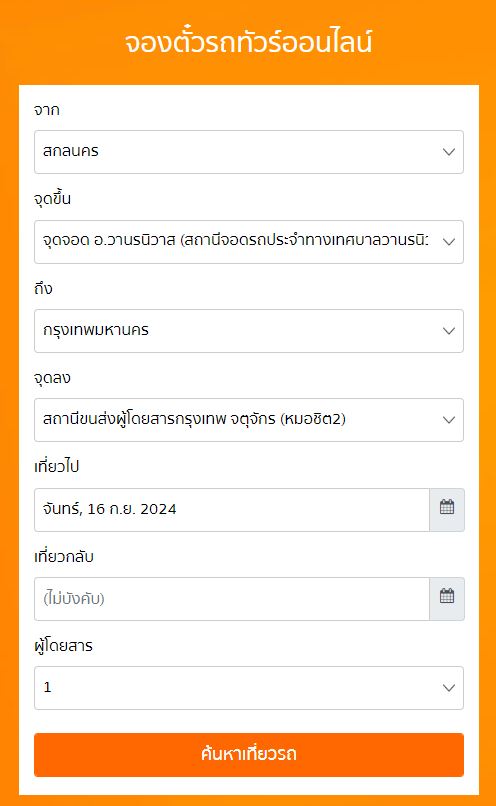The width and height of the screenshot is (496, 806).
Task: Click the chevron arrow on หมอชิต2 dropdown
Action: pos(449,420)
